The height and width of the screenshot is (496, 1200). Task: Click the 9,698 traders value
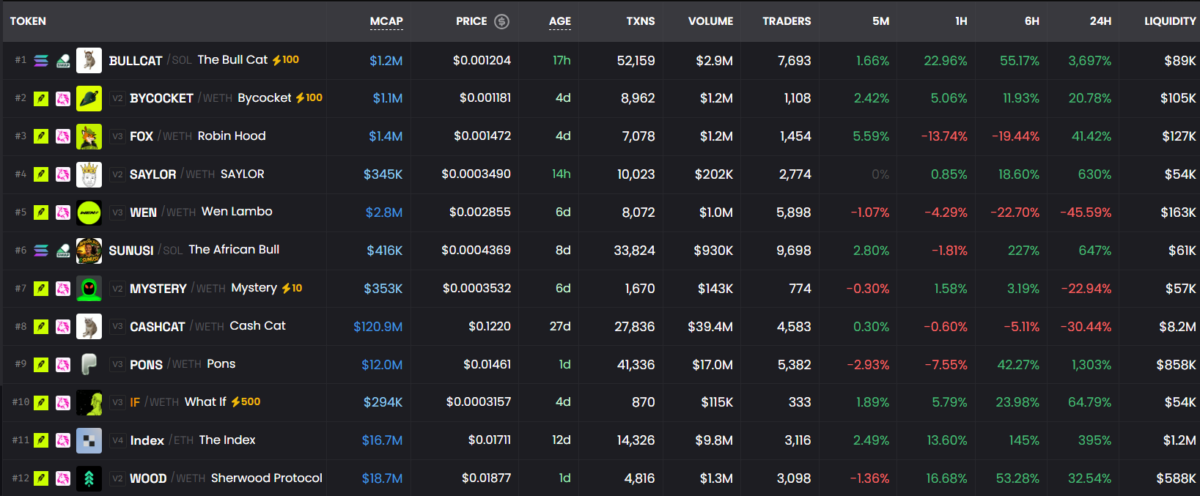click(x=794, y=250)
